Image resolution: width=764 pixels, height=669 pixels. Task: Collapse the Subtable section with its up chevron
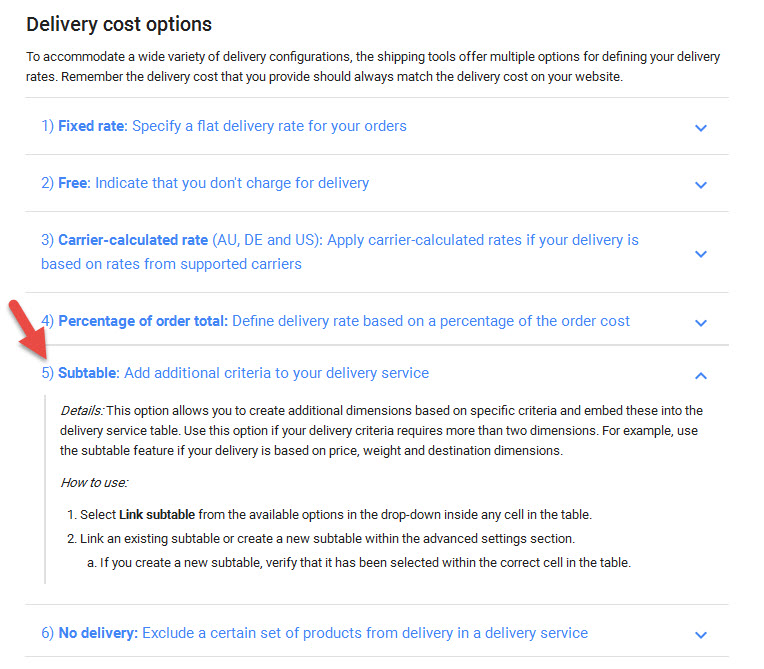pos(701,375)
